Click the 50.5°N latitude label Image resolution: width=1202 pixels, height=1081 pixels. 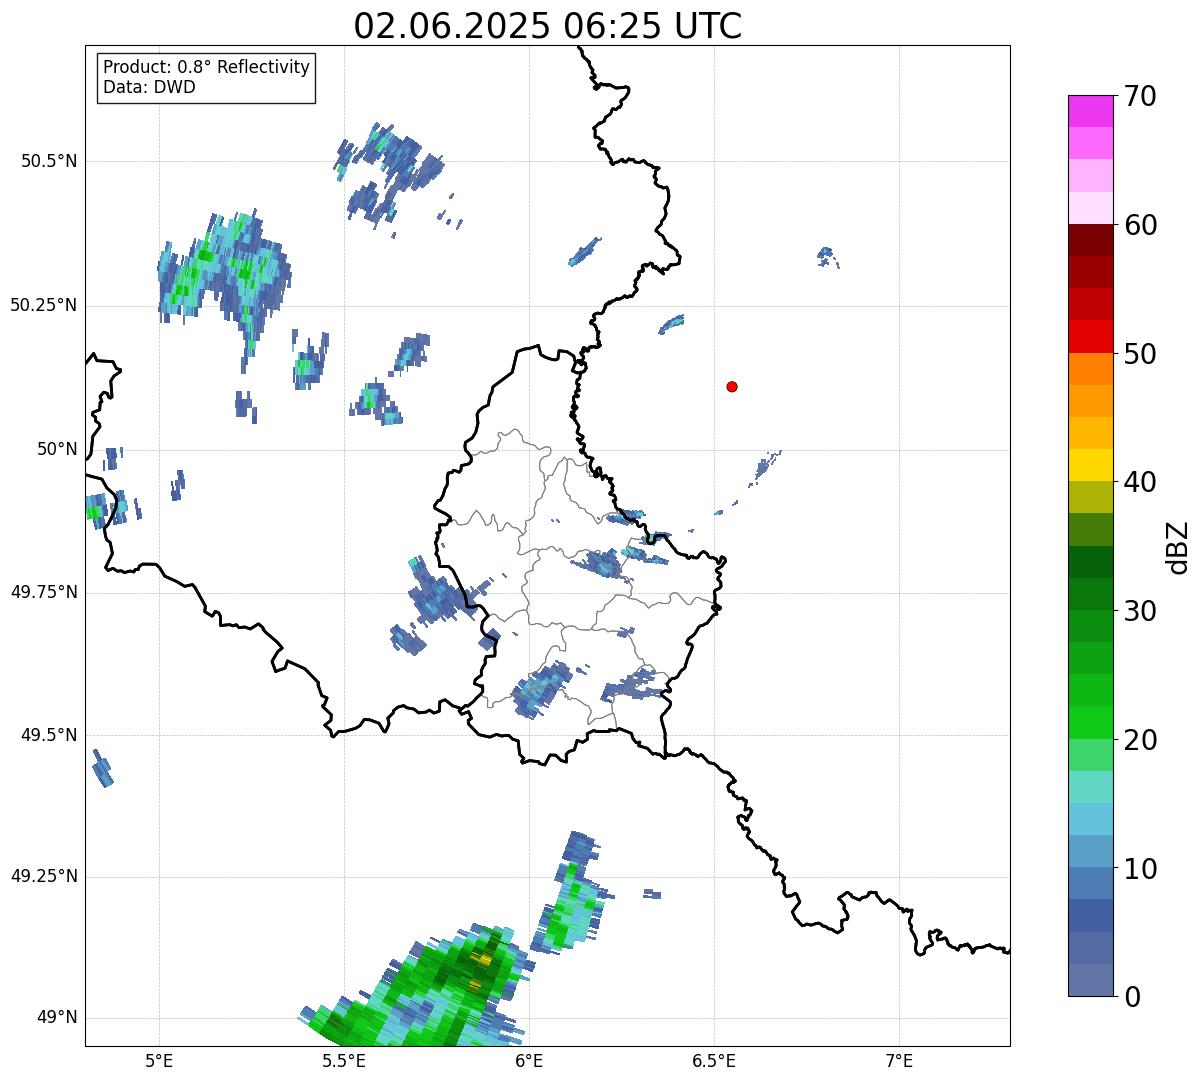pyautogui.click(x=49, y=161)
